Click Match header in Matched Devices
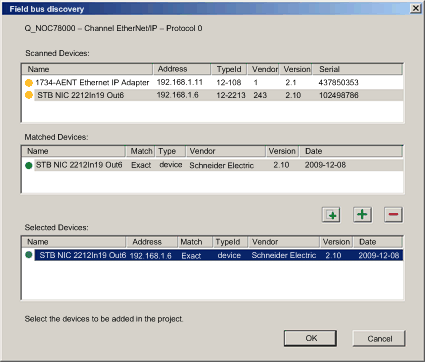This screenshot has height=363, width=426. [140, 151]
